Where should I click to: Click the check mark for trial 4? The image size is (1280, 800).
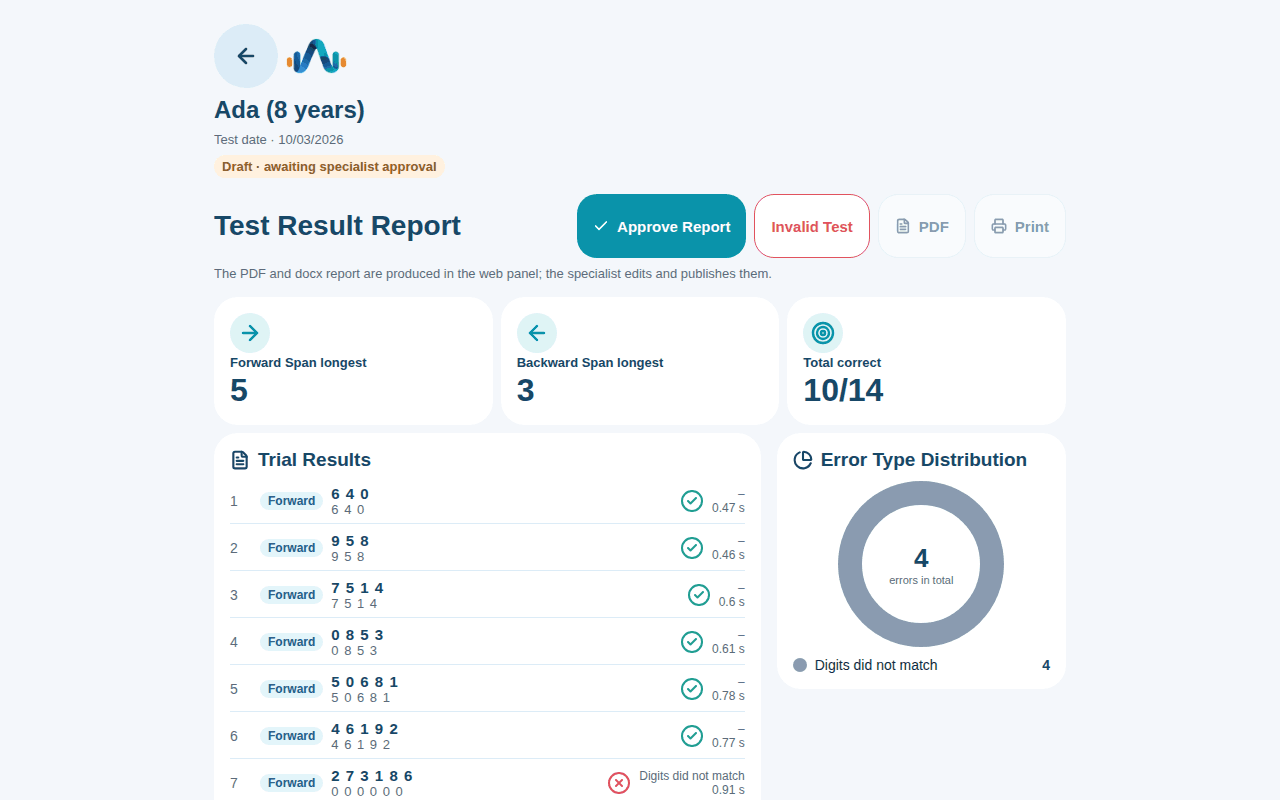[x=692, y=642]
